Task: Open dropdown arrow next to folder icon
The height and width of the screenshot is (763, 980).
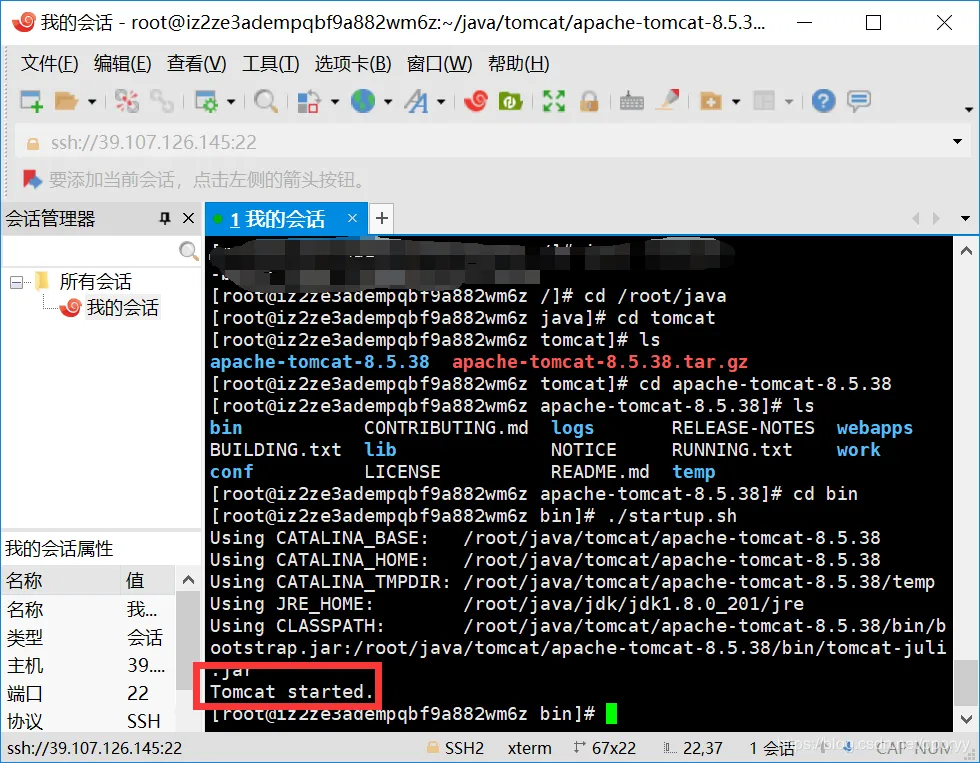Action: [x=92, y=101]
